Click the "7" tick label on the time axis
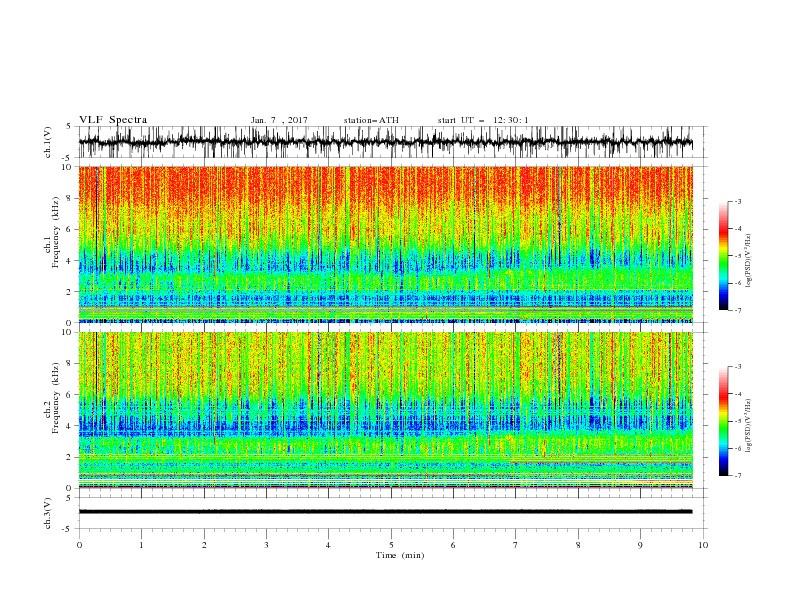 tap(515, 545)
